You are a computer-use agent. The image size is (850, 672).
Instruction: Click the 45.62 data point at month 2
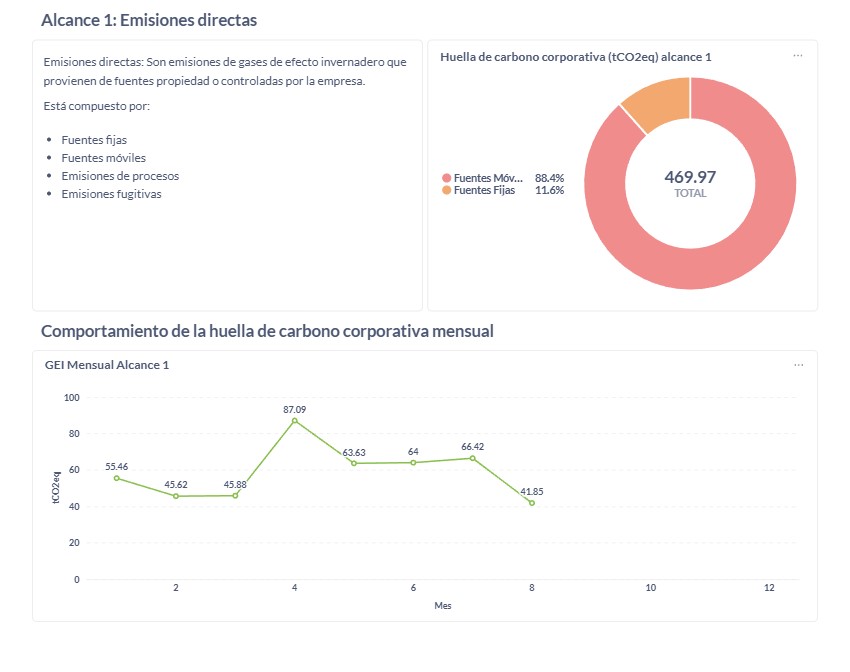176,496
